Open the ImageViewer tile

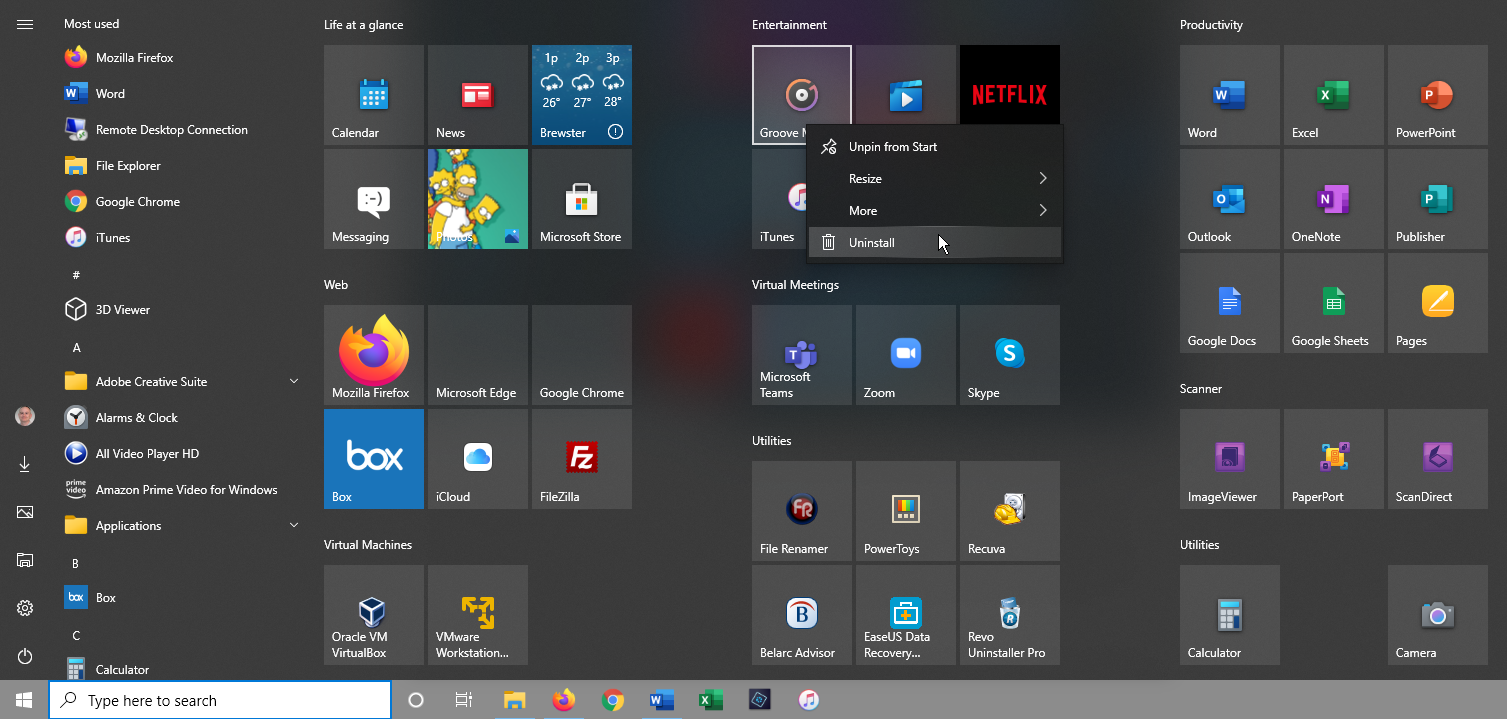point(1230,459)
